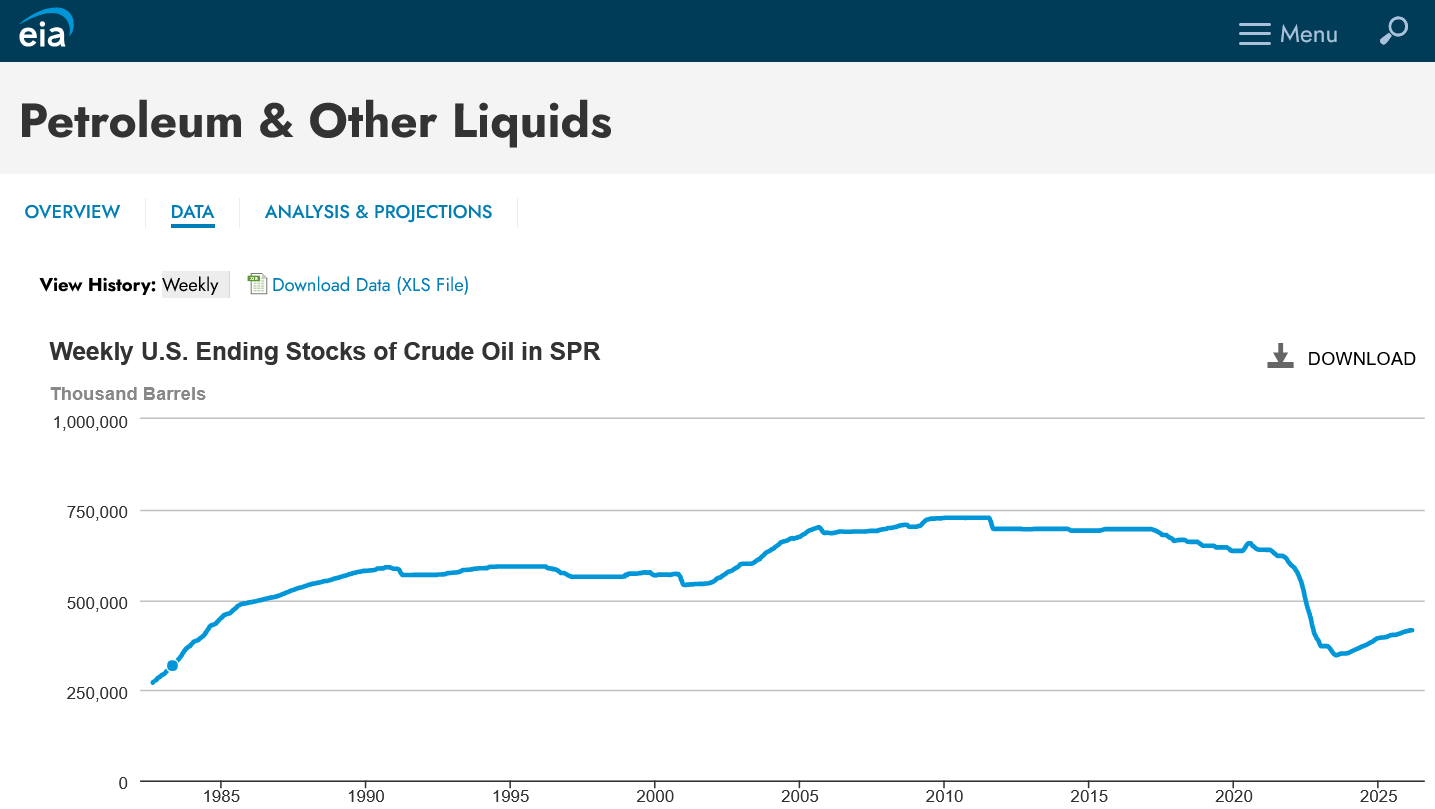Switch to the Overview tab
The height and width of the screenshot is (809, 1435).
(x=72, y=212)
